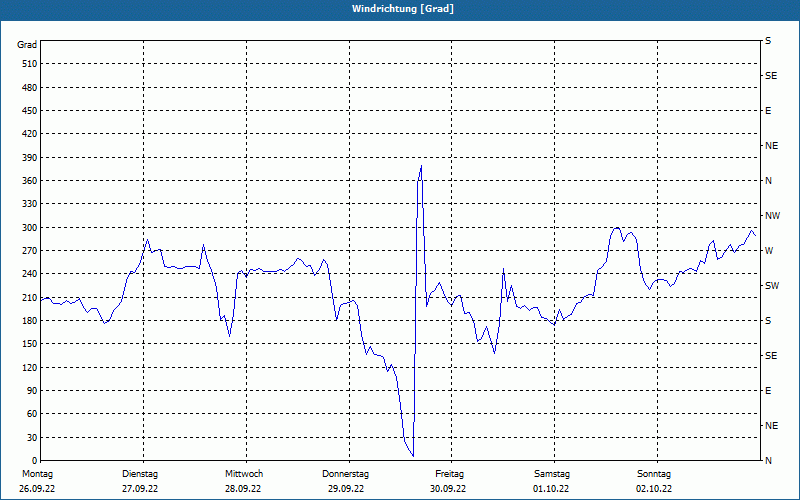Click the 330 value on the degree axis

(30, 204)
